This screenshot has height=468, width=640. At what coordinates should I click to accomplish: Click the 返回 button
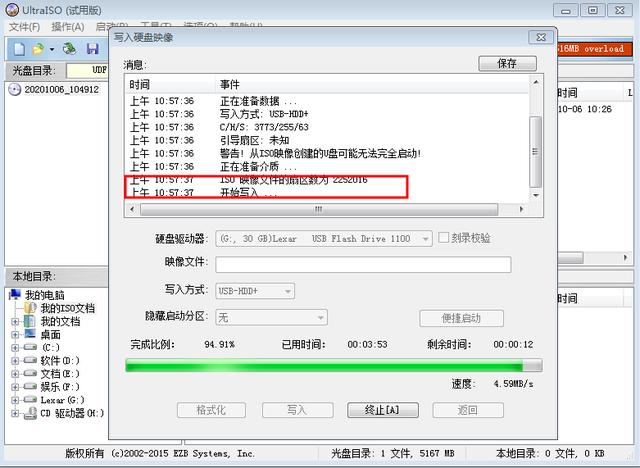468,410
